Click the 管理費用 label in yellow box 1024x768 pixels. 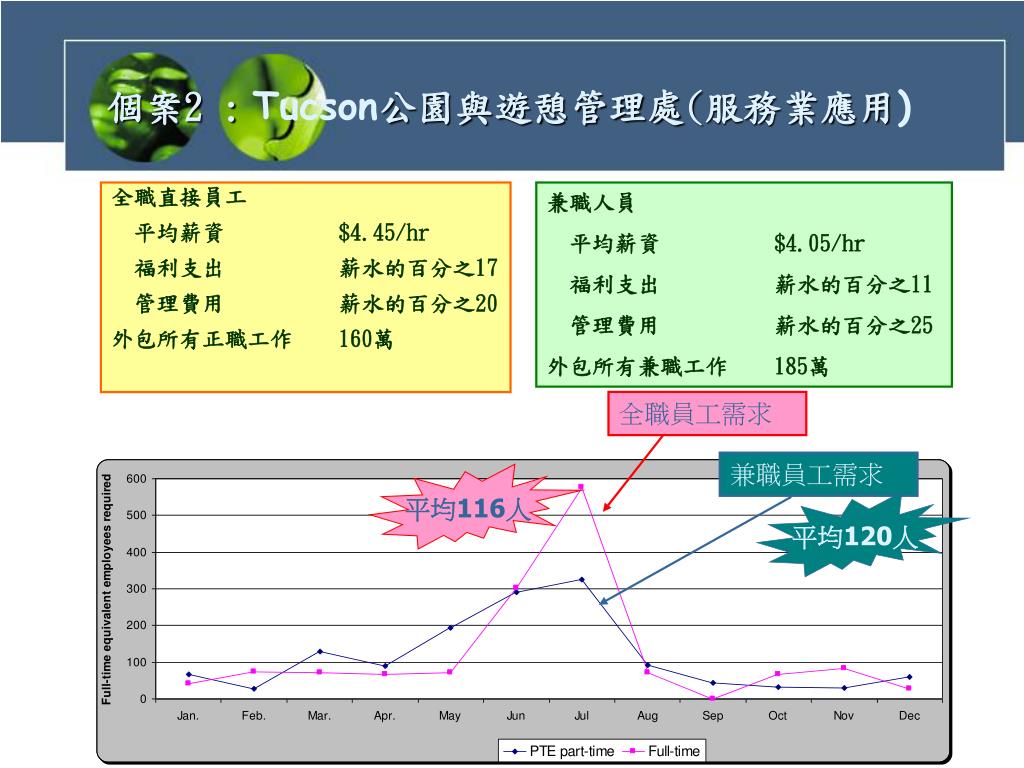[179, 304]
